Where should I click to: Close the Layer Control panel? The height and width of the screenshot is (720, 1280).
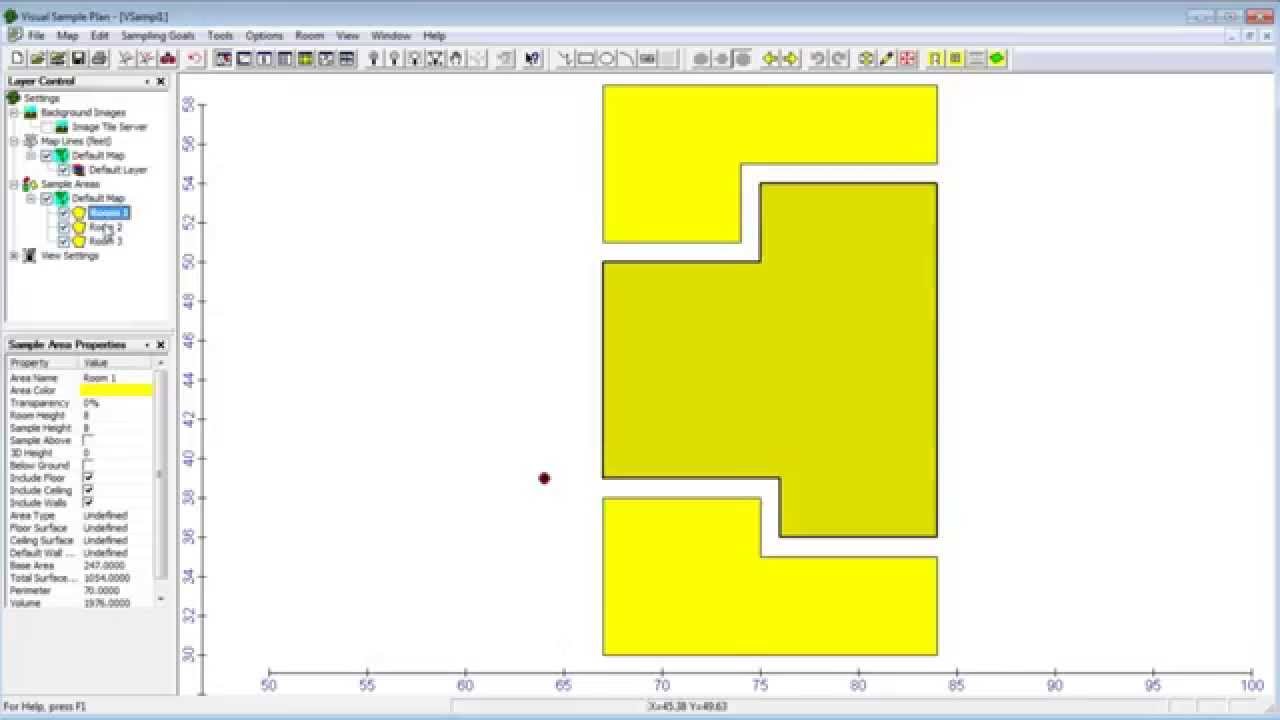click(x=161, y=81)
